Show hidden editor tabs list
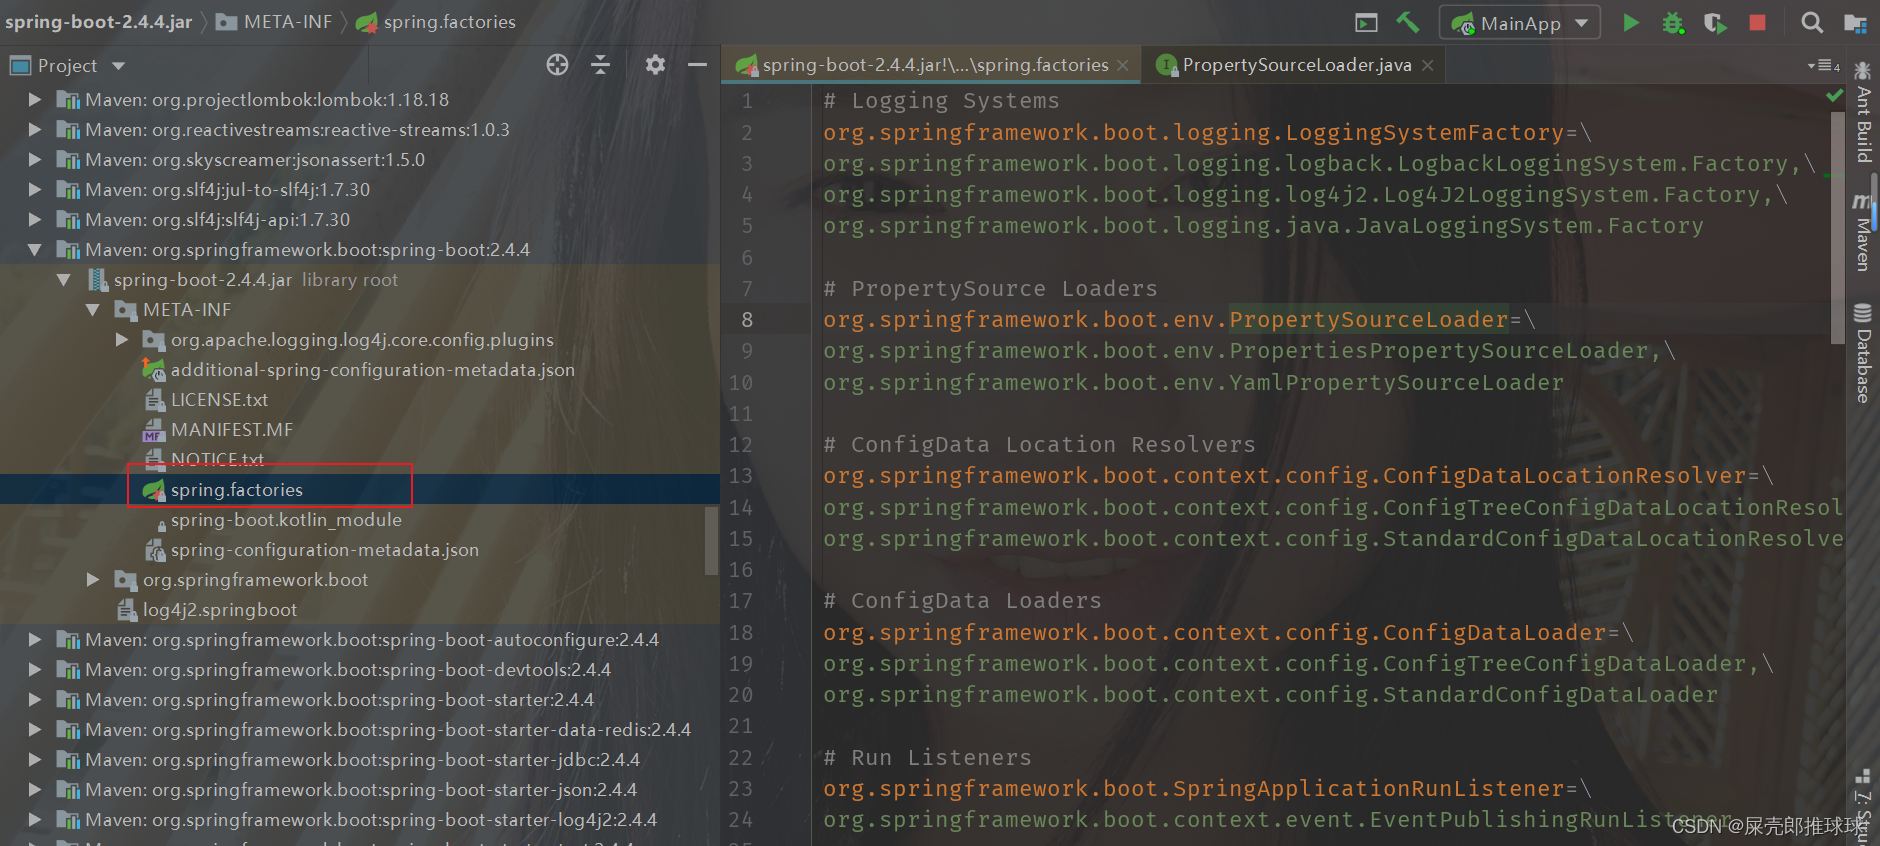Image resolution: width=1880 pixels, height=846 pixels. [x=1824, y=65]
